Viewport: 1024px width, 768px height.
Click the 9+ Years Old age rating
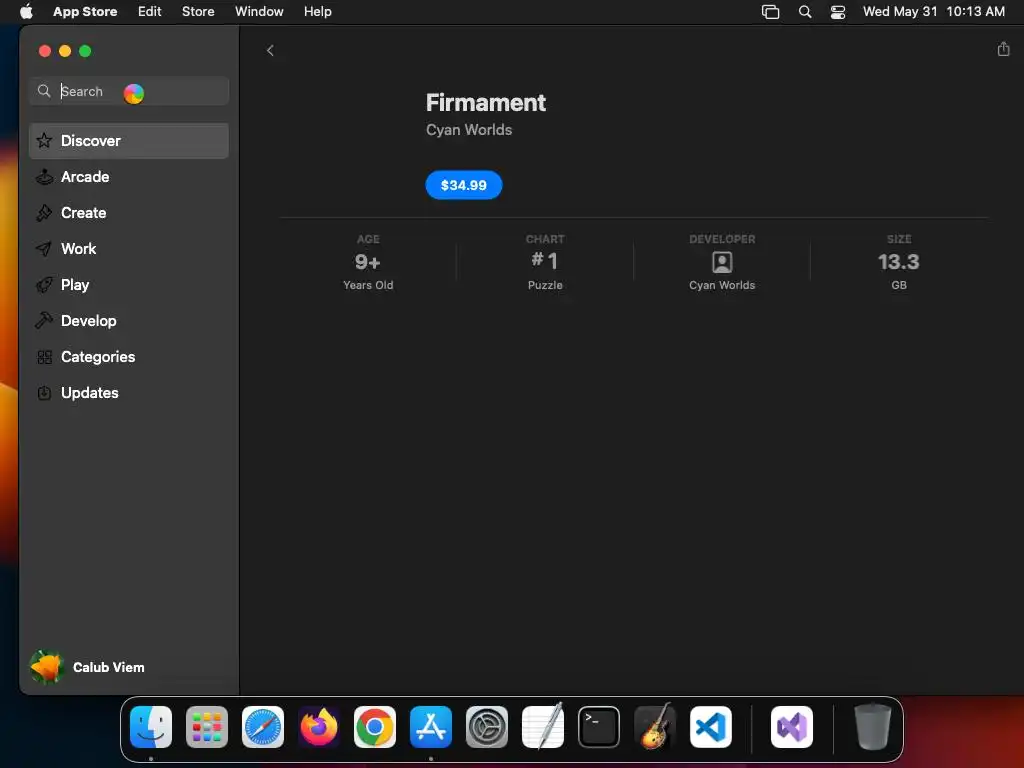click(368, 262)
